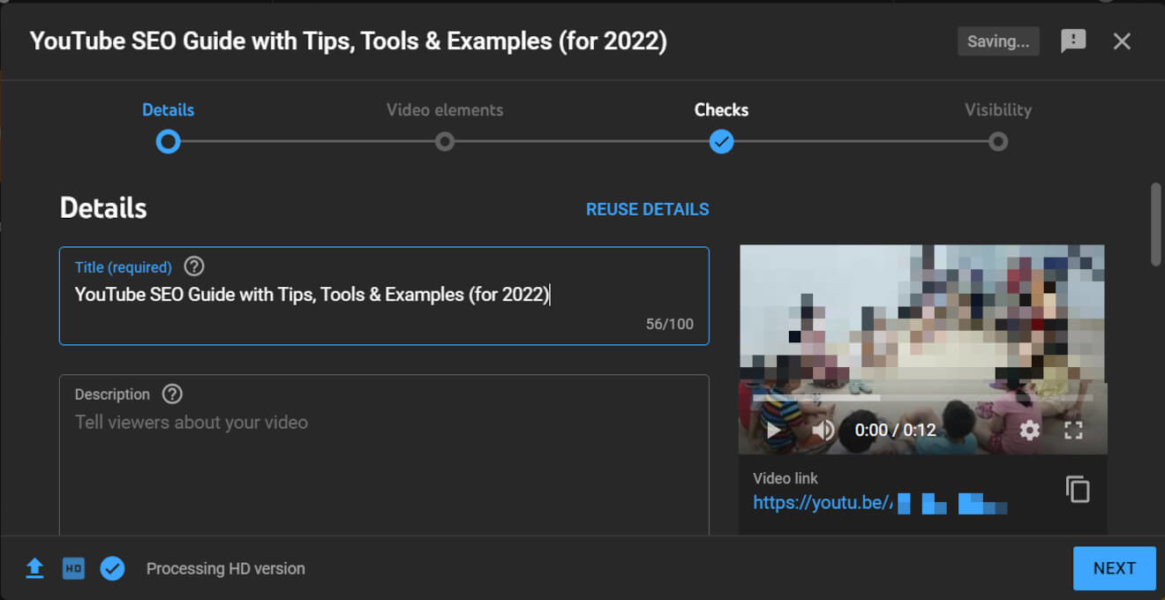The image size is (1165, 600).
Task: Open the playback settings gear menu
Action: 1029,429
